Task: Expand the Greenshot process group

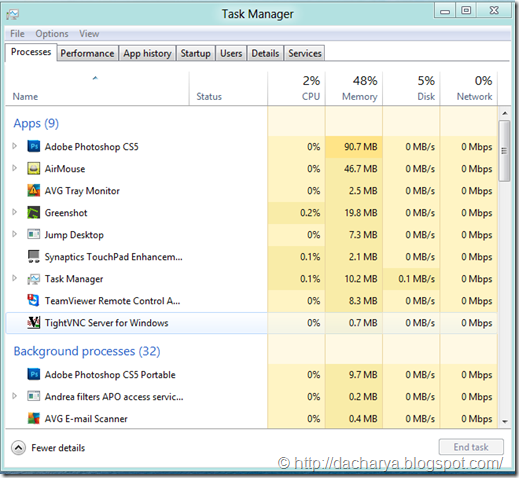Action: click(x=14, y=212)
